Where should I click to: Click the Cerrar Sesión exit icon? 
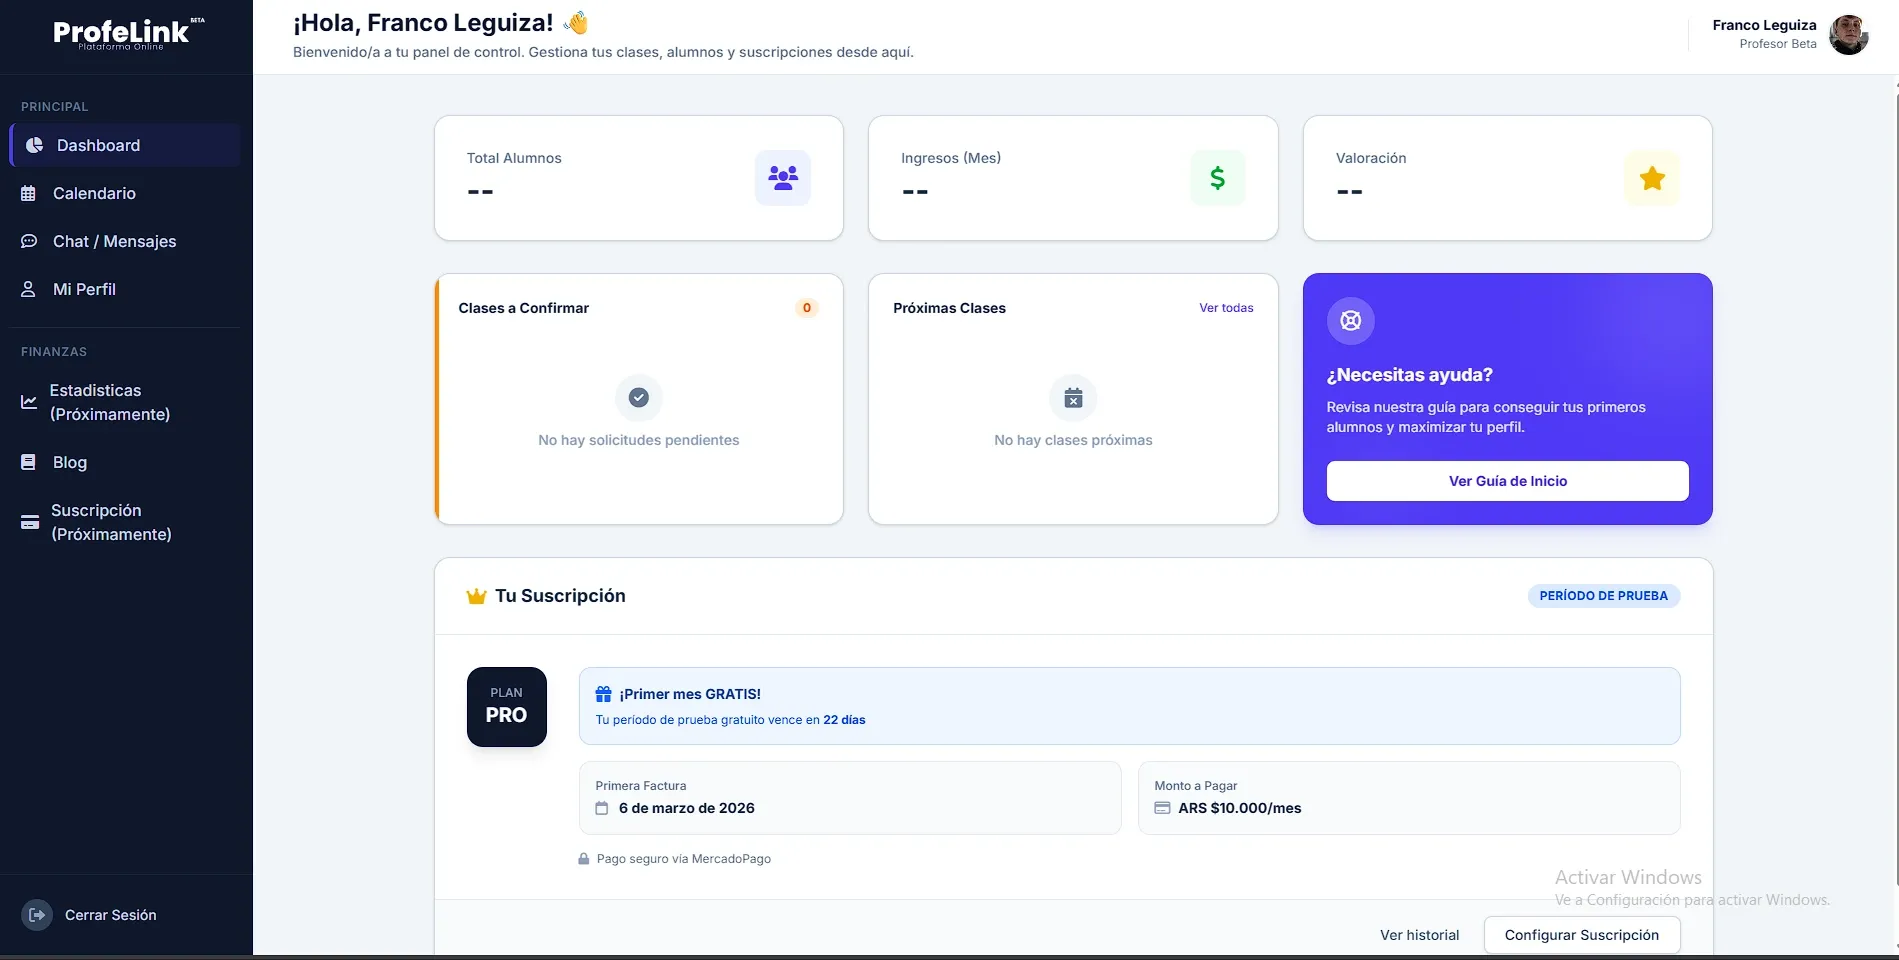(37, 915)
